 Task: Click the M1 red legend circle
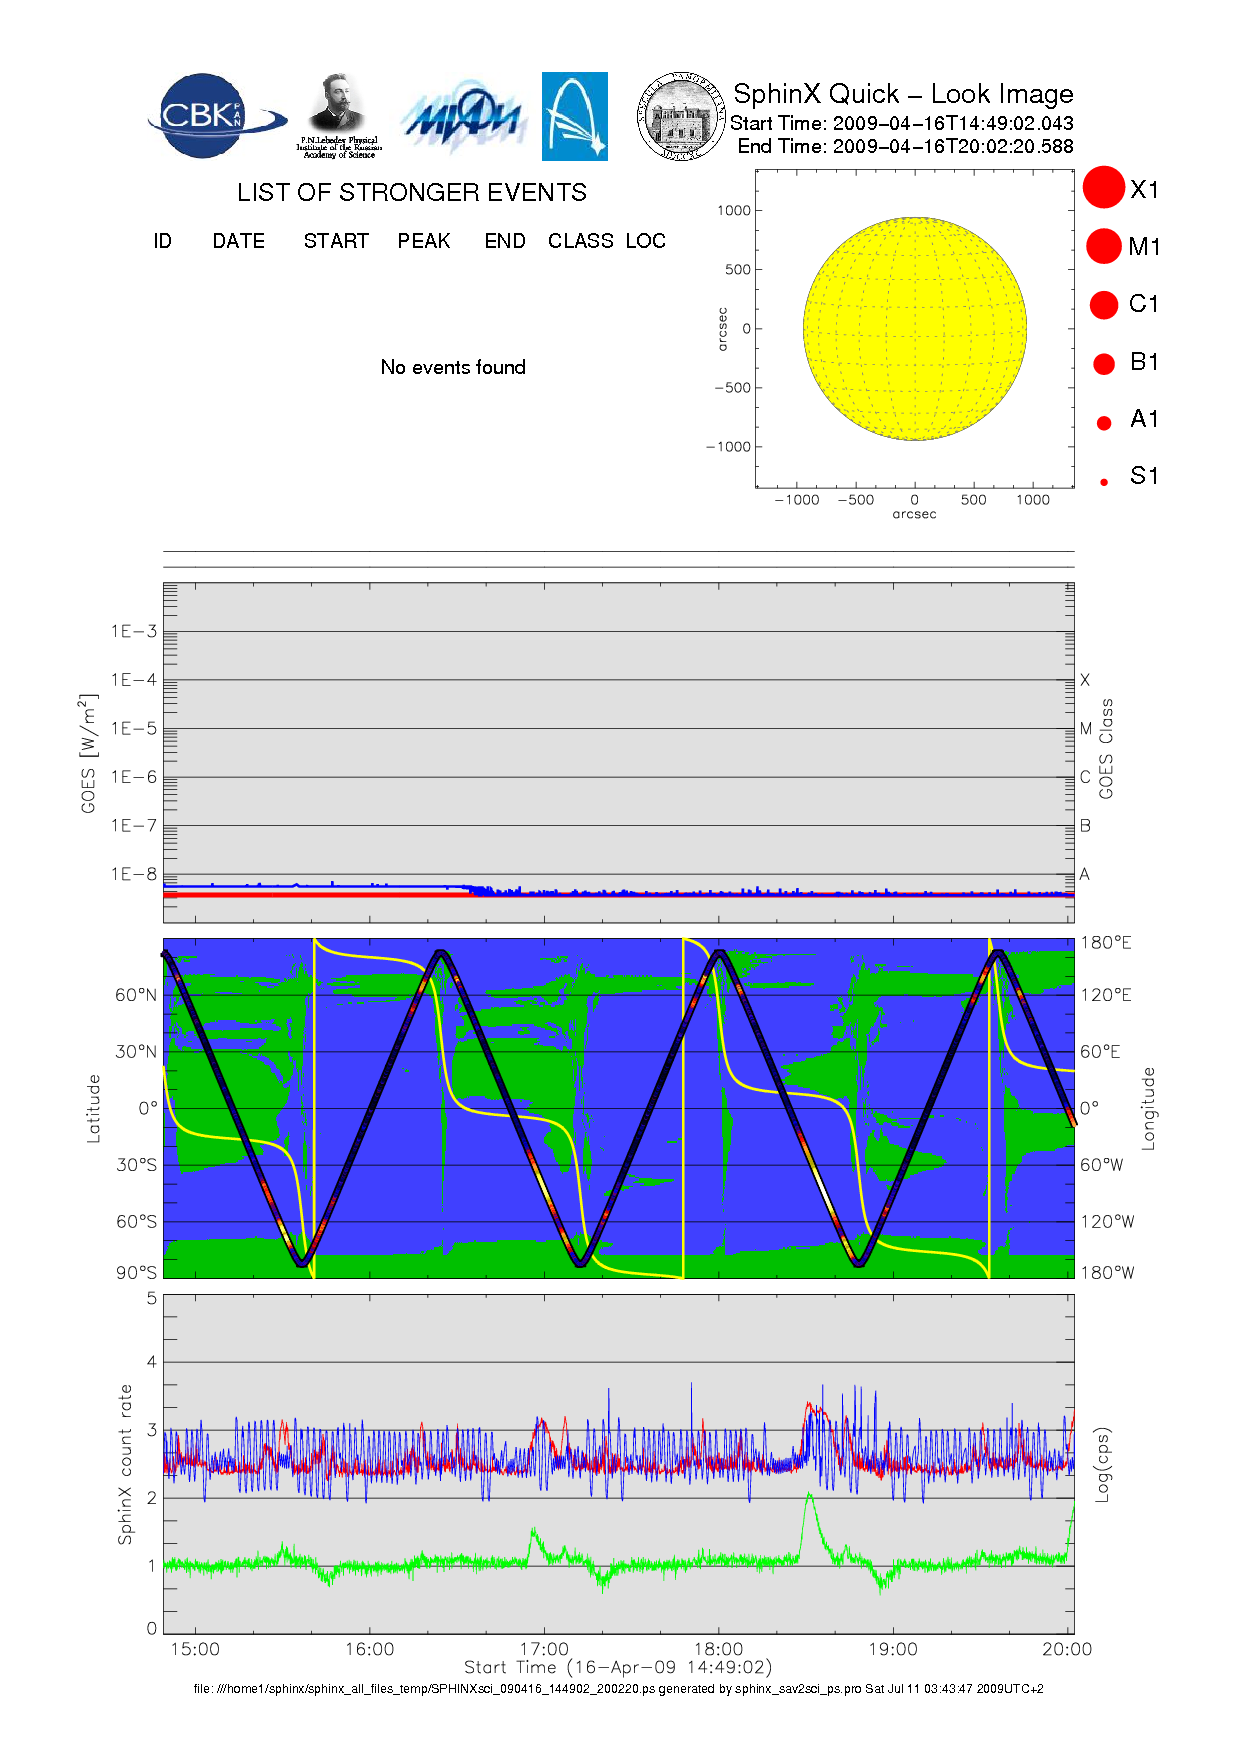click(x=1104, y=246)
